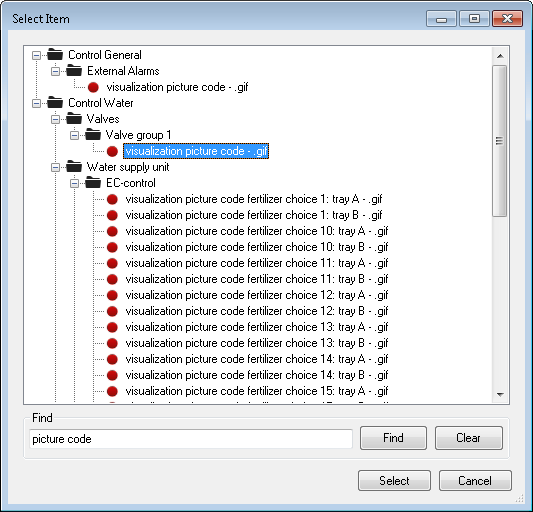
Task: Click the Clear button
Action: click(469, 438)
